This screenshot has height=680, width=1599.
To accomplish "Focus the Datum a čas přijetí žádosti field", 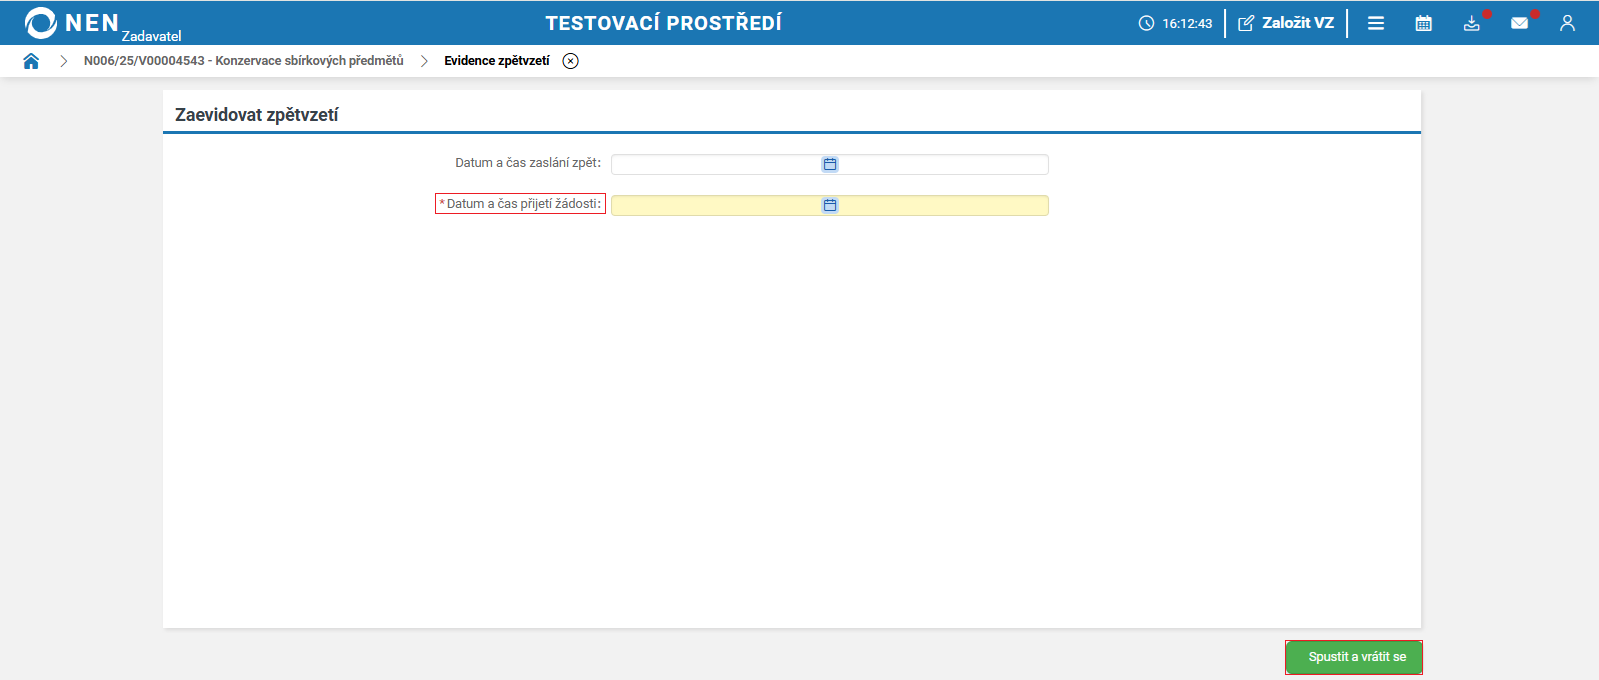I will tap(830, 205).
